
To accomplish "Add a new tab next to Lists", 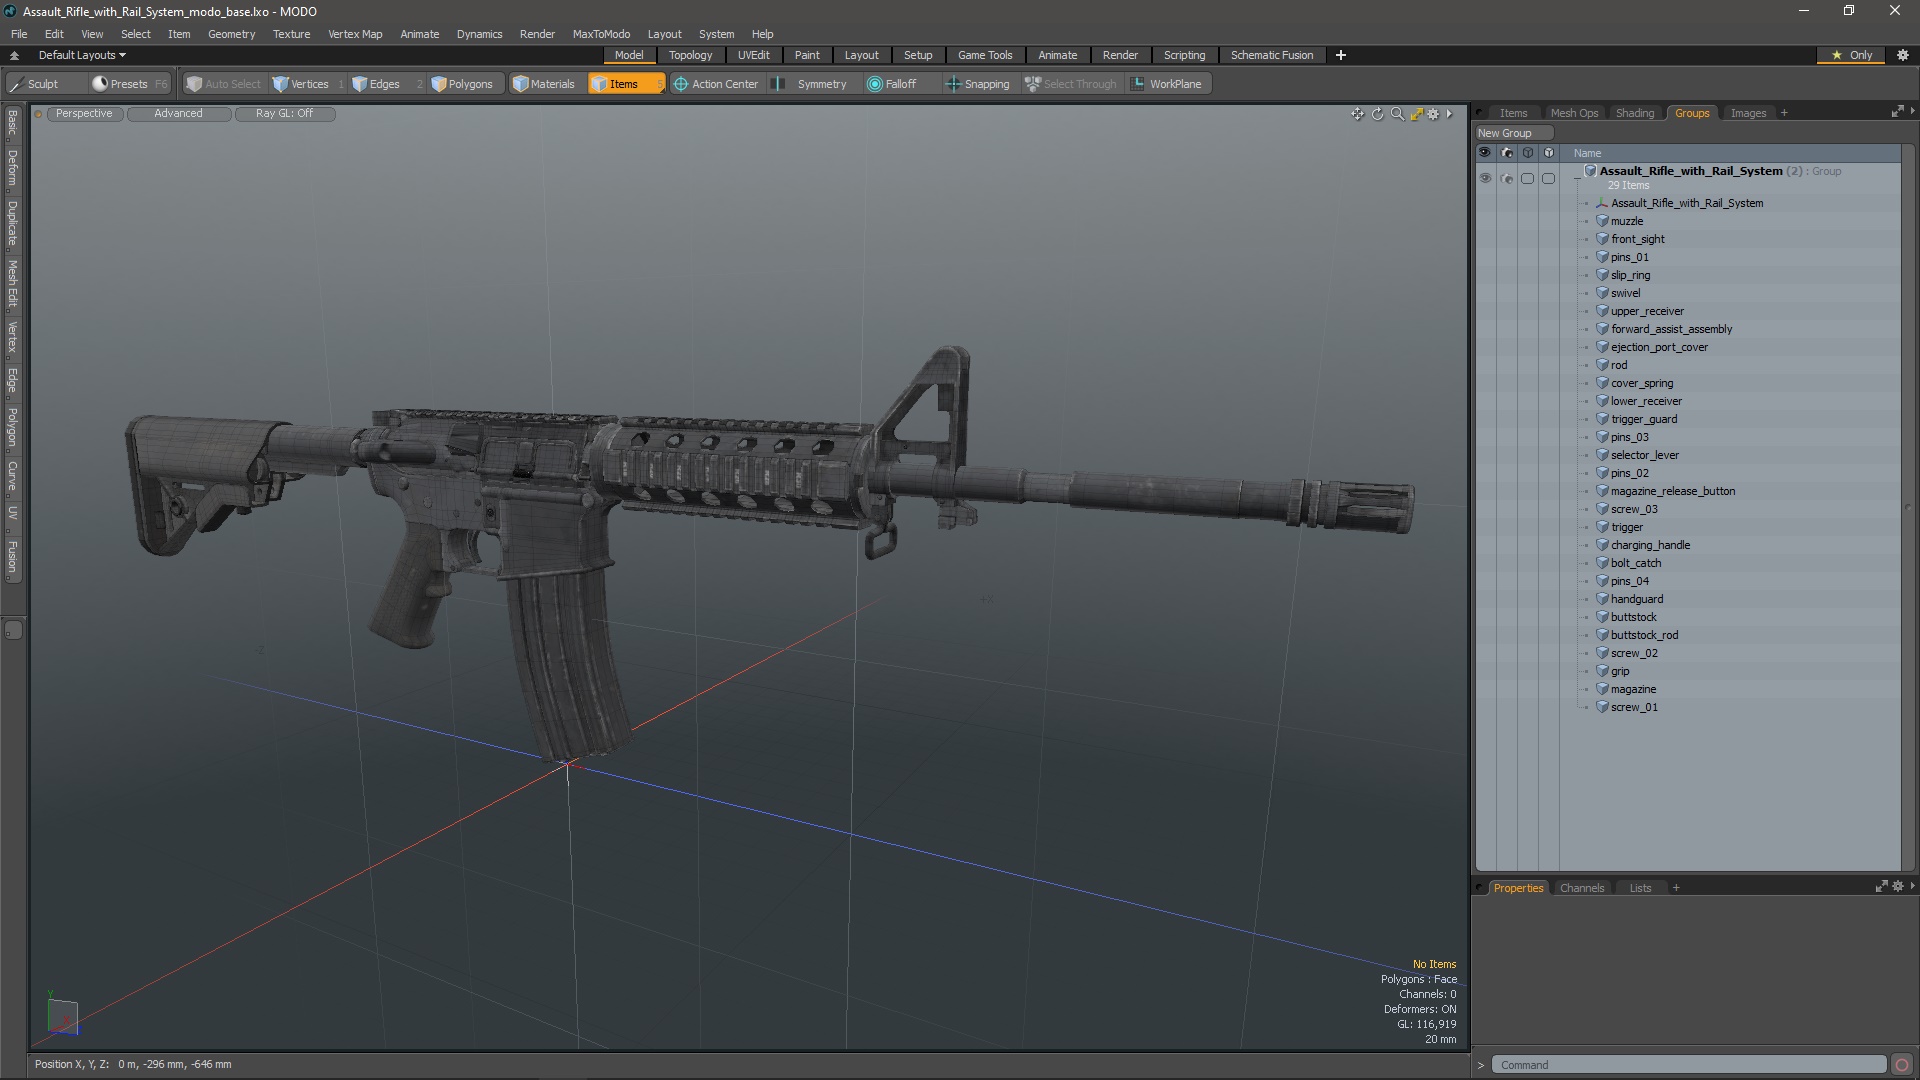I will (1676, 888).
